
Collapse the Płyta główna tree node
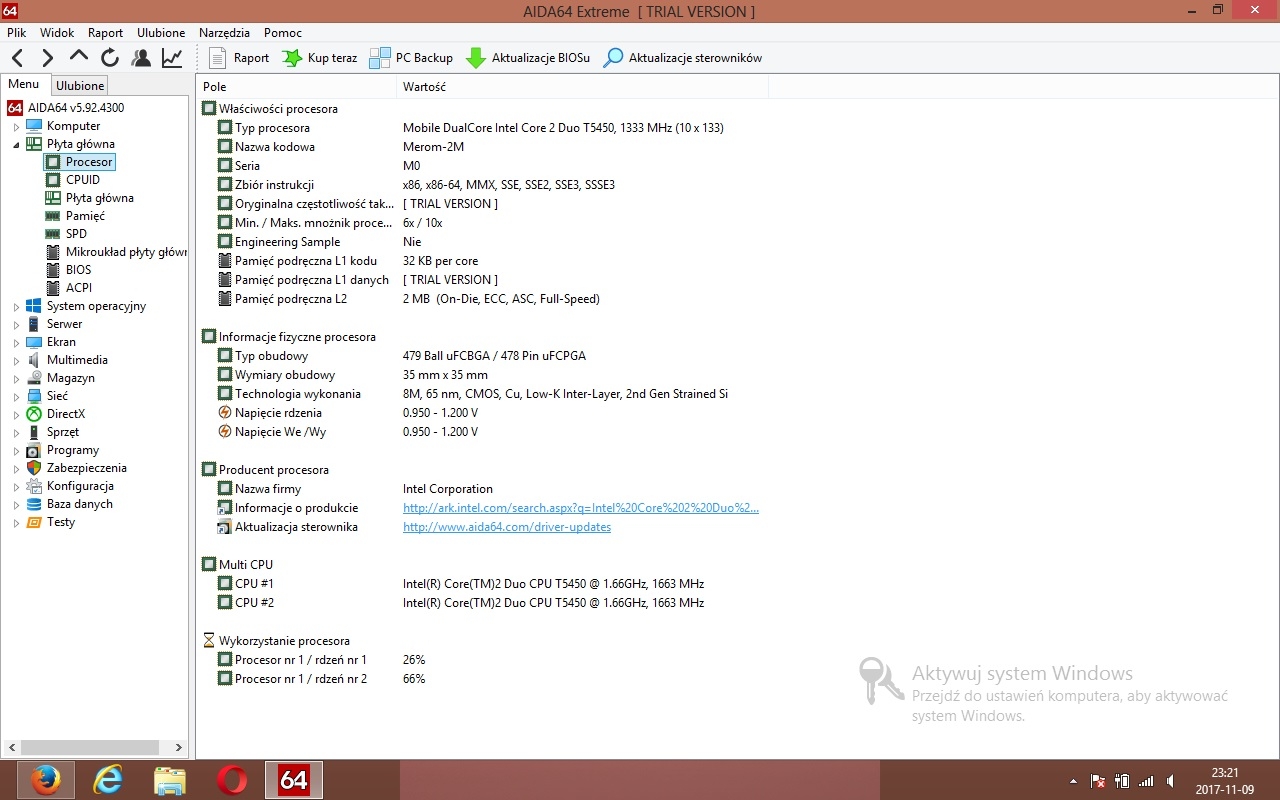pyautogui.click(x=16, y=145)
